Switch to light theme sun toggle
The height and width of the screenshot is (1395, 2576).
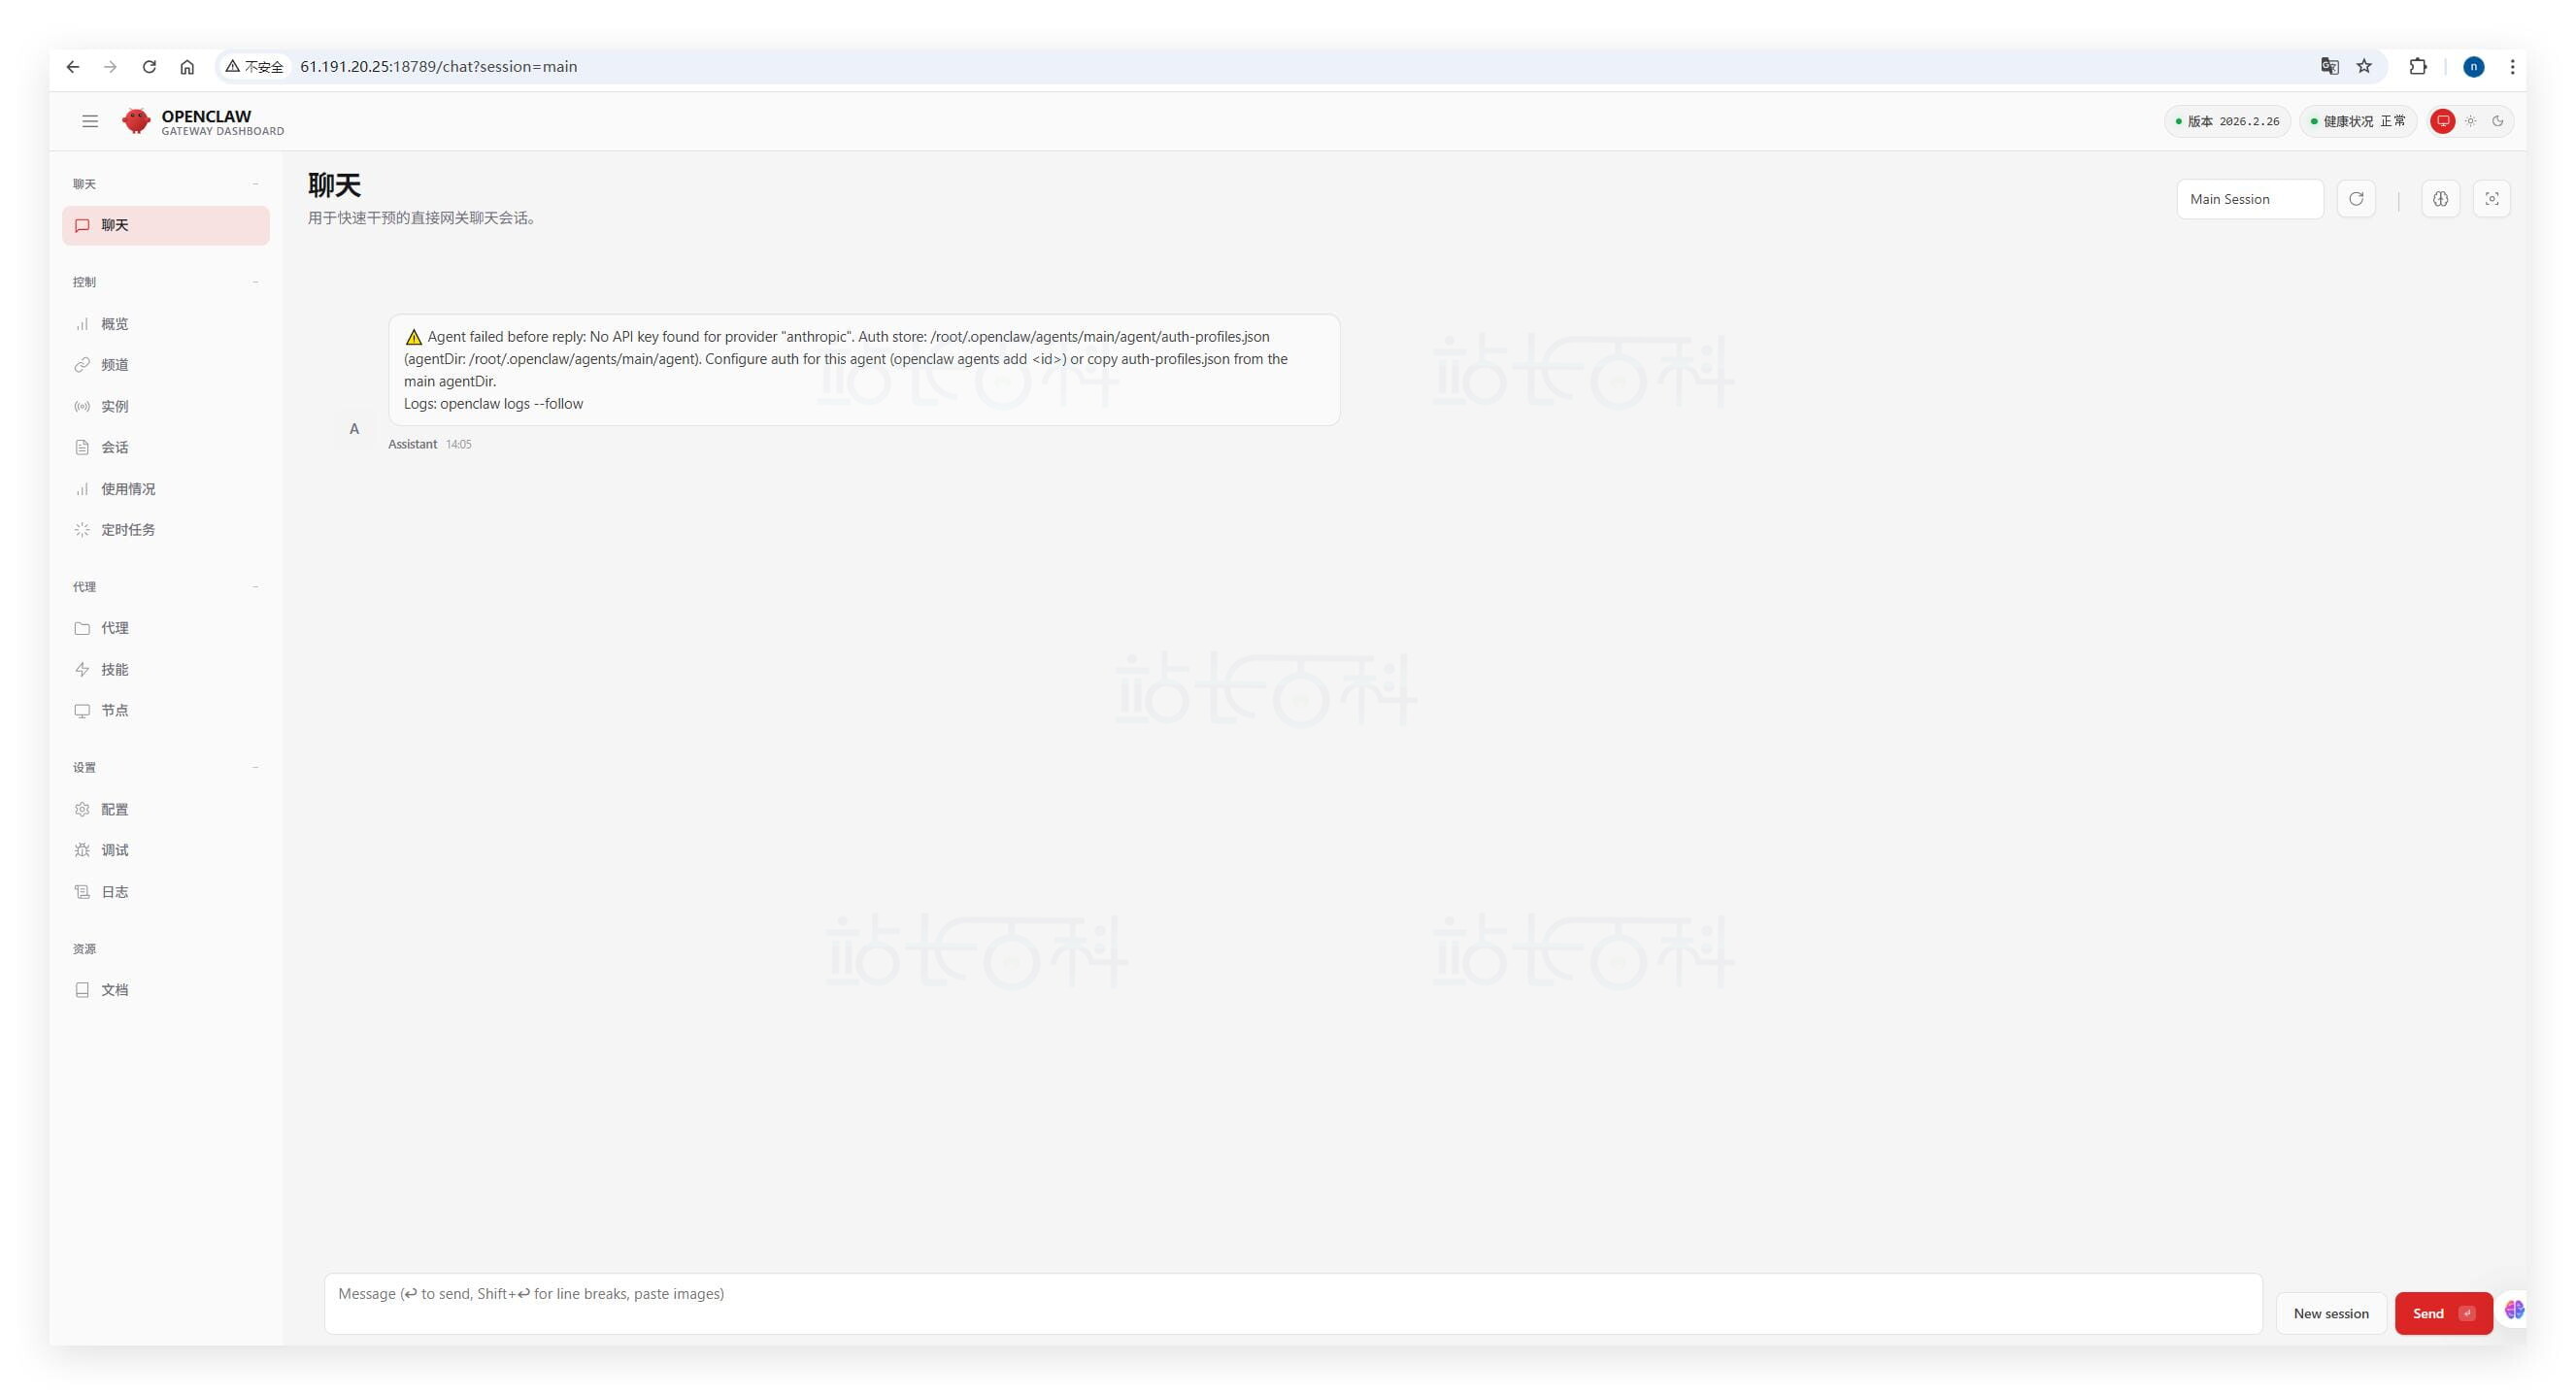click(2470, 121)
